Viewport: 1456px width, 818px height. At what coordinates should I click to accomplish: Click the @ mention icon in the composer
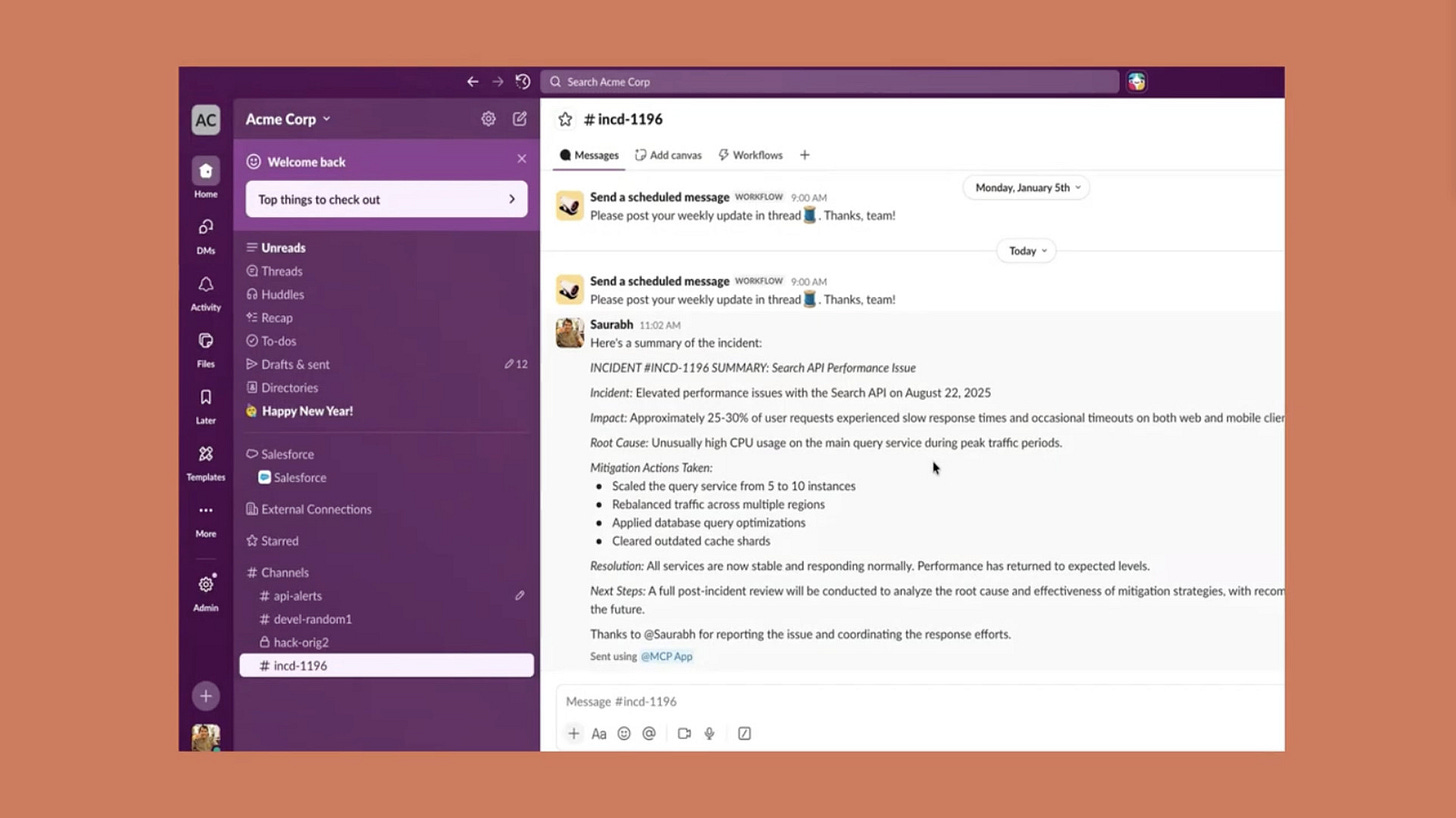coord(649,733)
